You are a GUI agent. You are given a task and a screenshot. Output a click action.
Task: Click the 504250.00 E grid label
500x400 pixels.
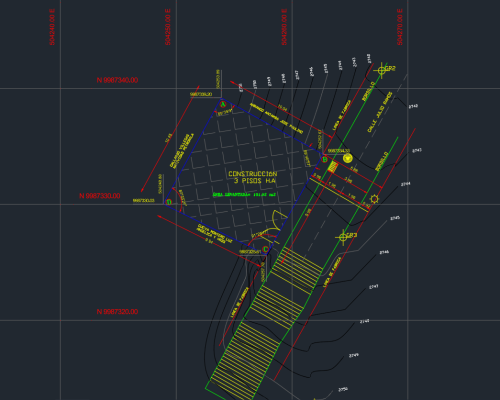tap(168, 27)
